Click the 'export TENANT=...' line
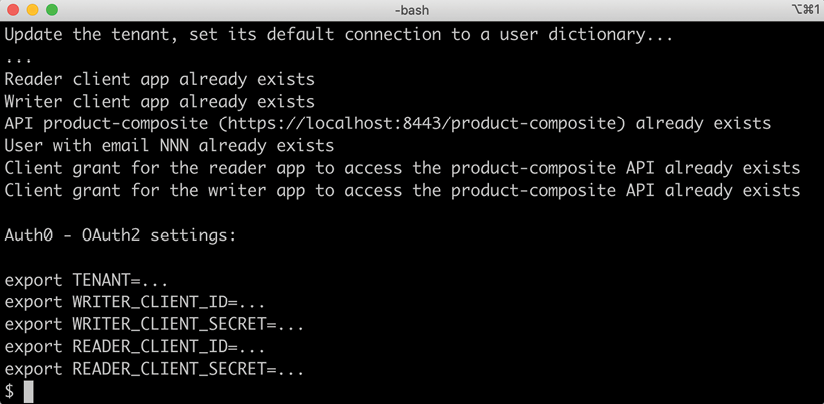This screenshot has height=404, width=824. [x=86, y=281]
